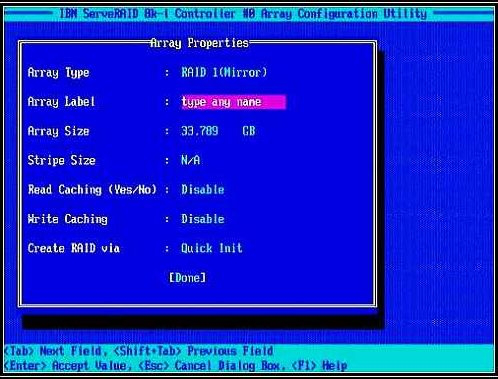This screenshot has height=379, width=498.
Task: Click the Write Caching label
Action: [x=68, y=219]
